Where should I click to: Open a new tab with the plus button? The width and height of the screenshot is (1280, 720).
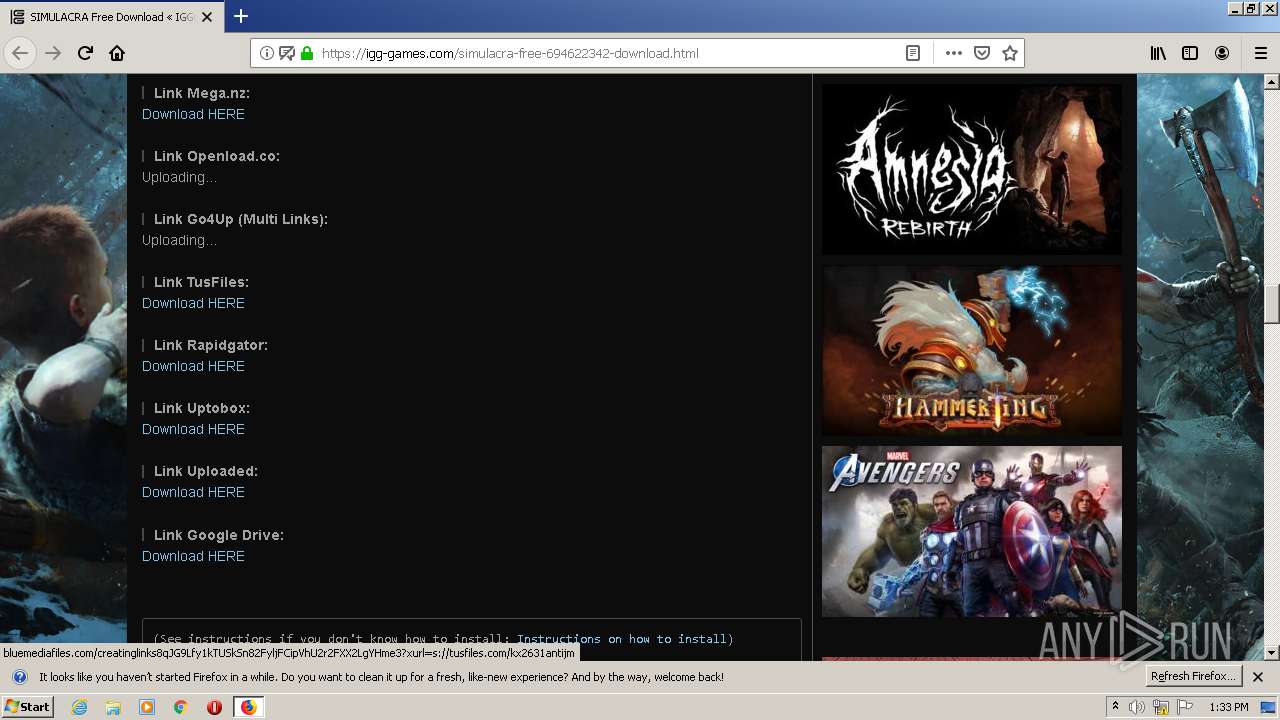[x=241, y=16]
